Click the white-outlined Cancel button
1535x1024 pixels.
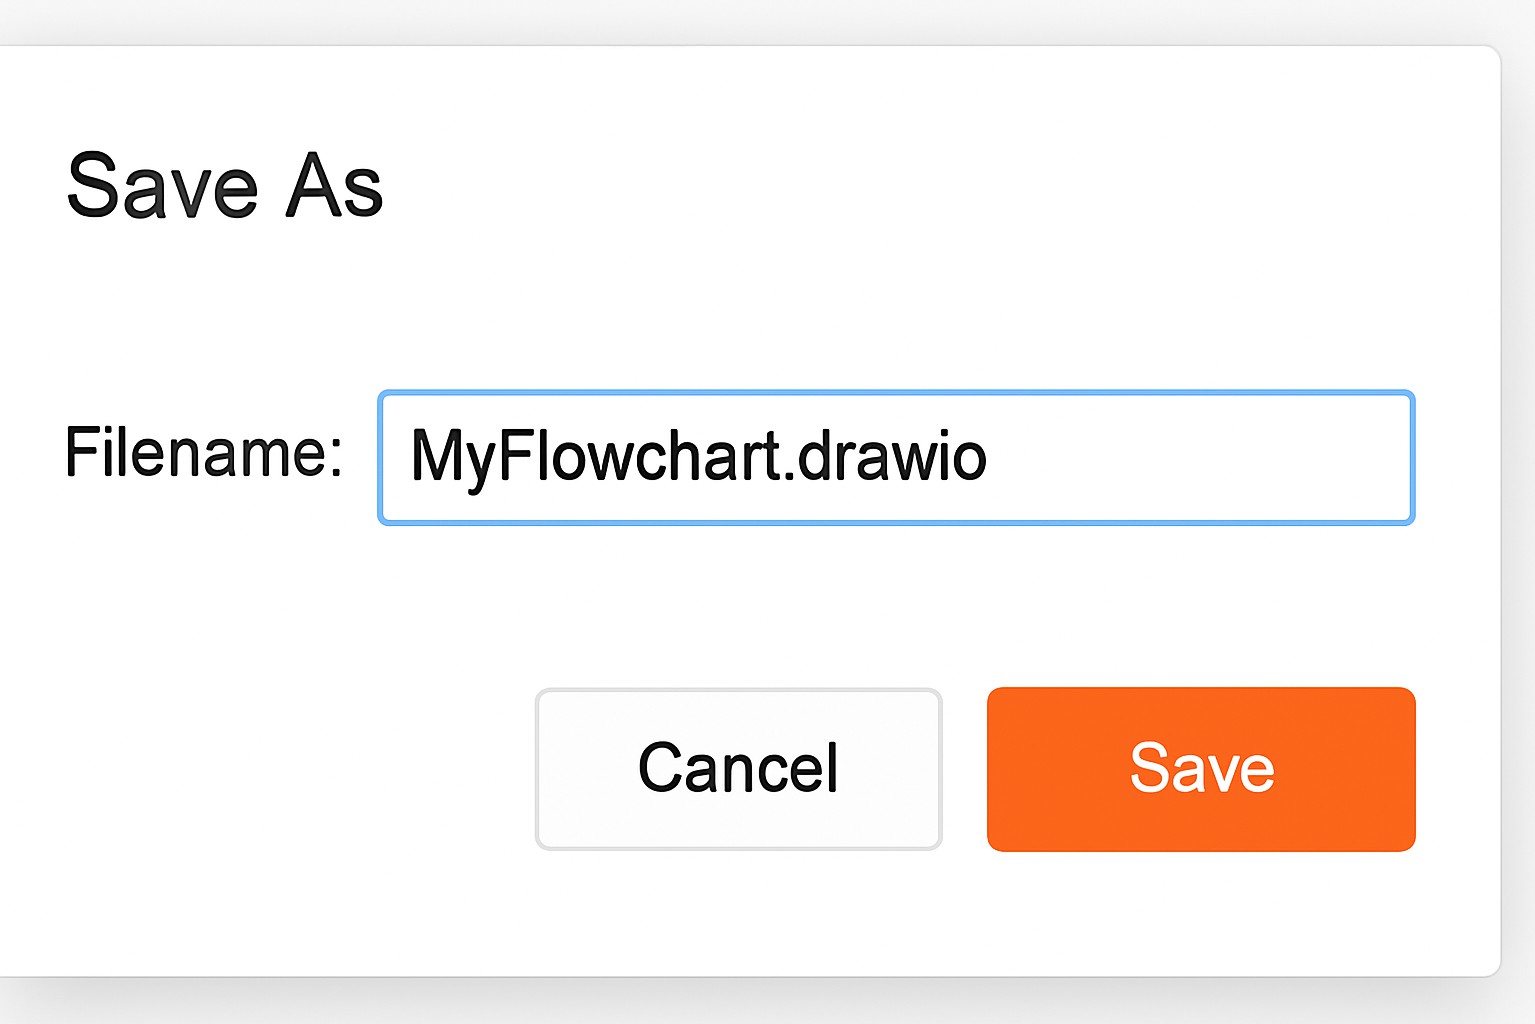point(738,769)
